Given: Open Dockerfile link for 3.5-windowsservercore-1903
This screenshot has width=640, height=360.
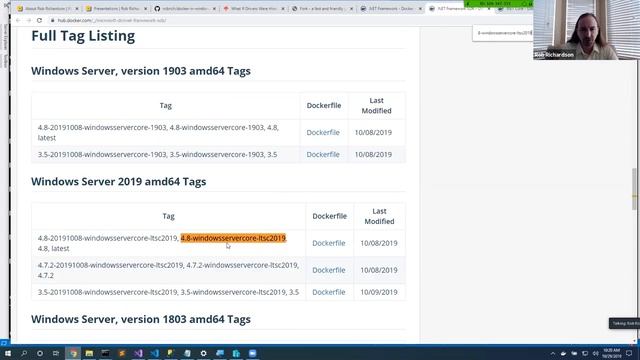Looking at the screenshot, I should (x=323, y=154).
